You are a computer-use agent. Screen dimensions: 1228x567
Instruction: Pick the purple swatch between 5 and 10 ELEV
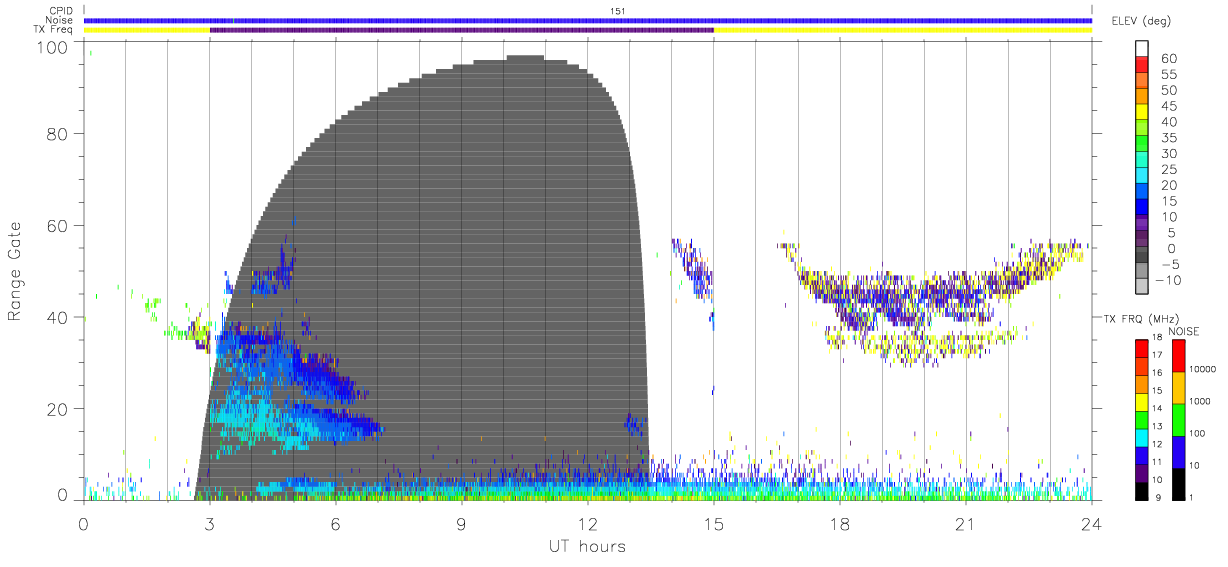[1142, 224]
